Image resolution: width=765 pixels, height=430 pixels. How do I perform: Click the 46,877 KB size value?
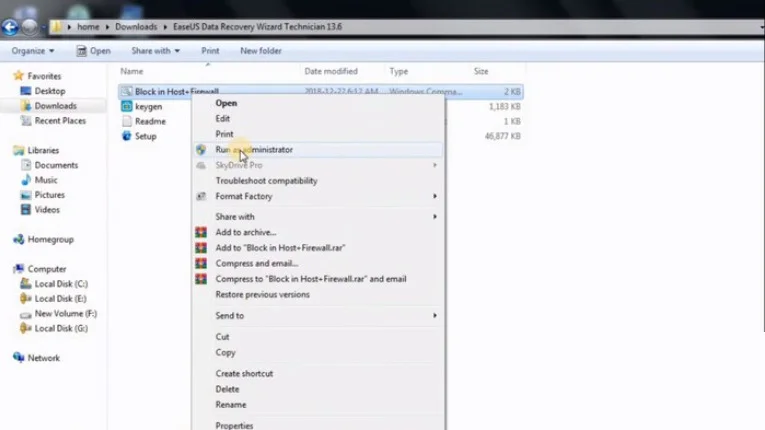(x=503, y=136)
